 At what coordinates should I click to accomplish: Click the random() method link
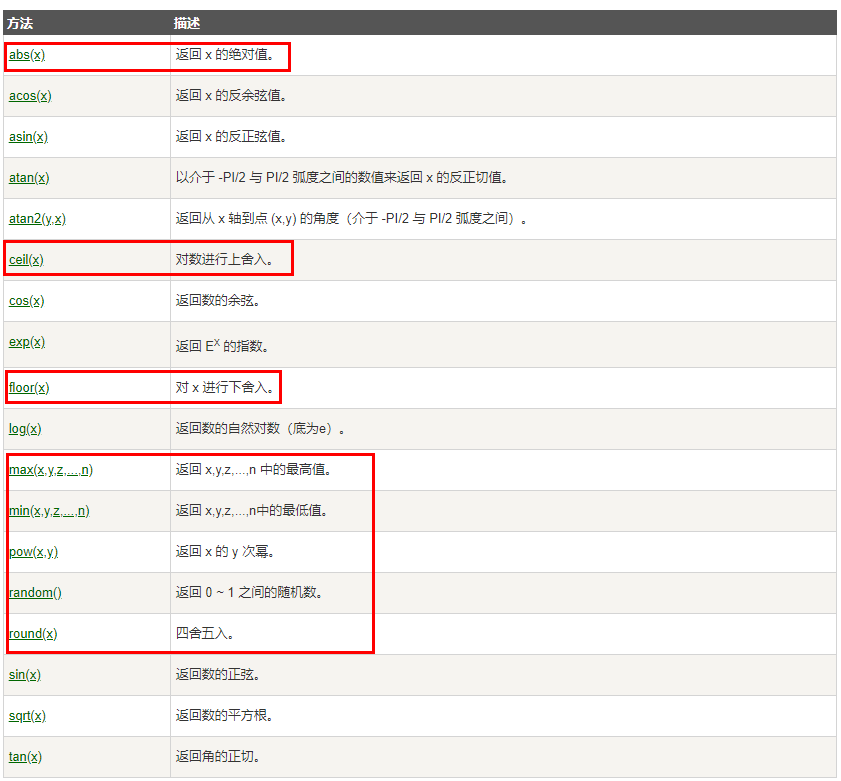(35, 593)
